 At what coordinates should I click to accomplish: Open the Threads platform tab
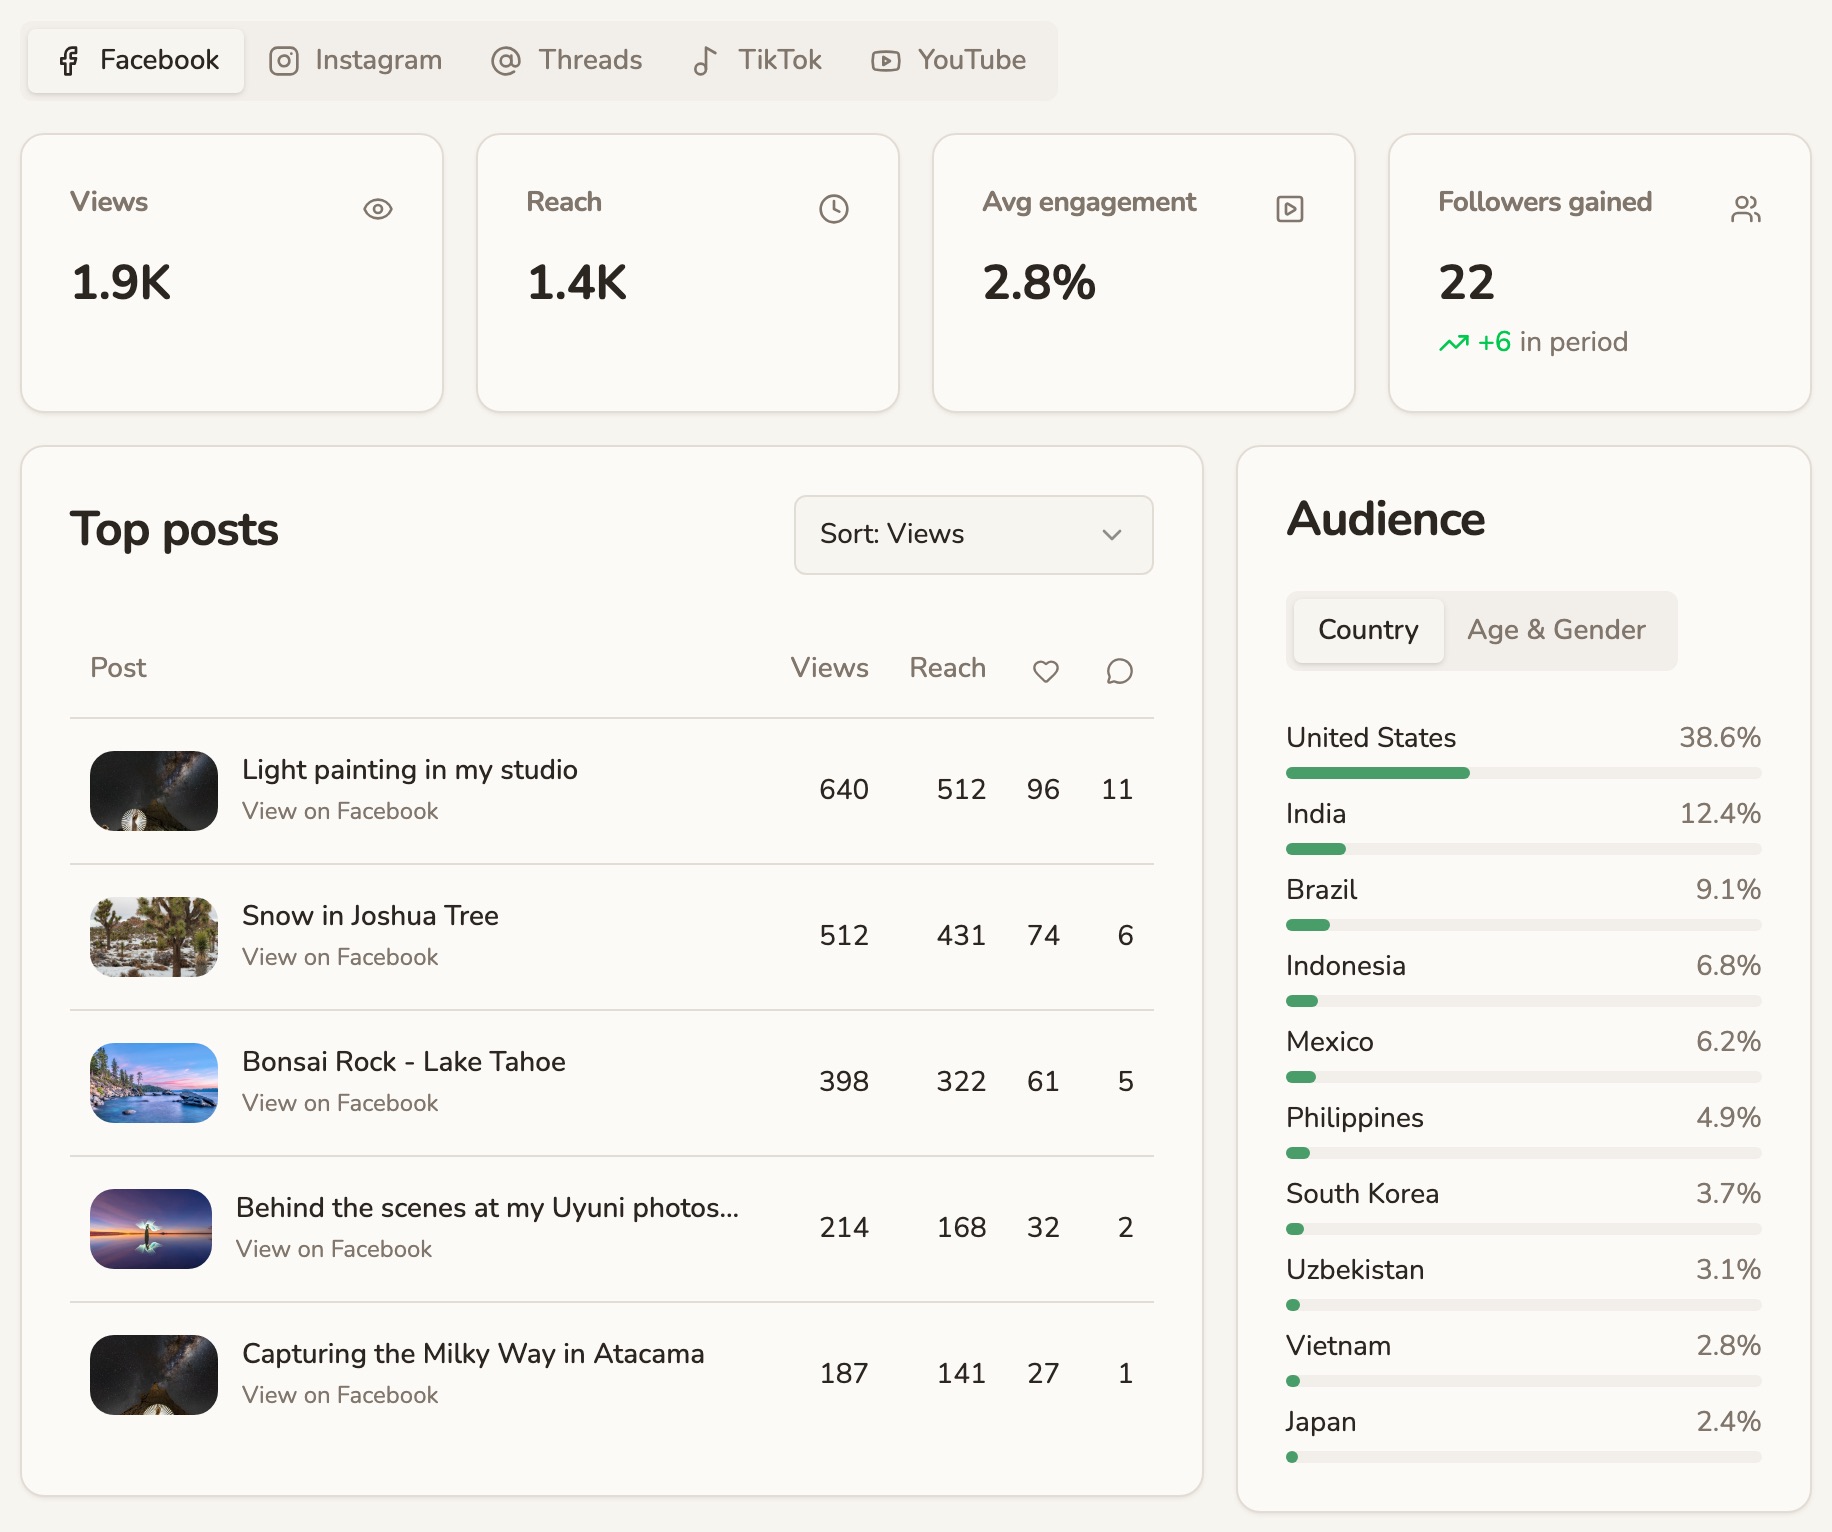567,61
